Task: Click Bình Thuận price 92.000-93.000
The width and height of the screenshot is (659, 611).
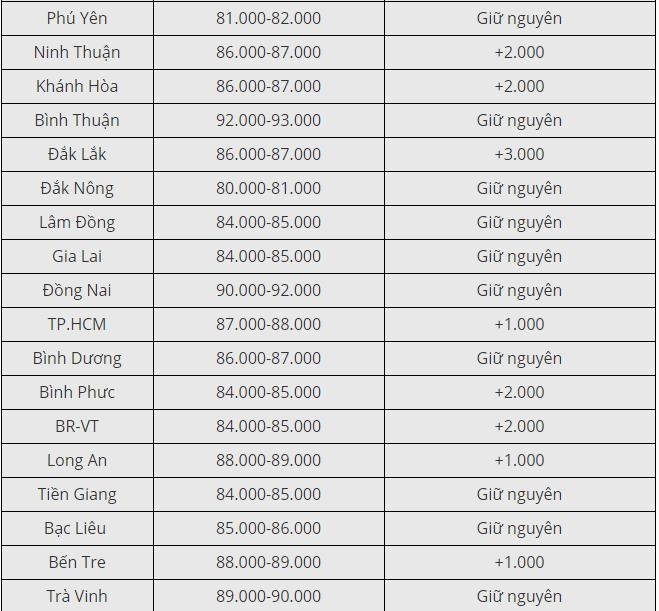Action: coord(269,121)
